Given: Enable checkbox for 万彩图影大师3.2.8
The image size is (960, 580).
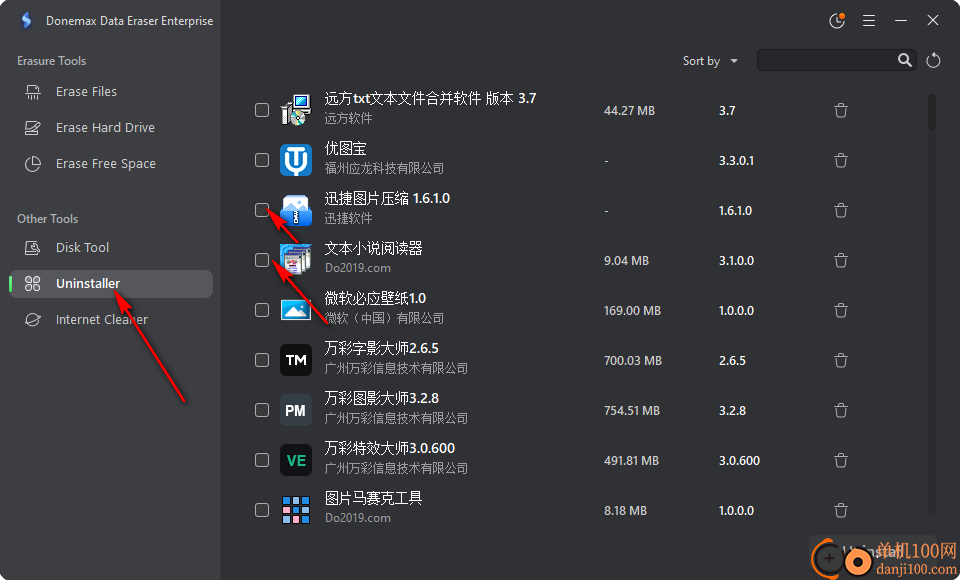Looking at the screenshot, I should coord(262,410).
